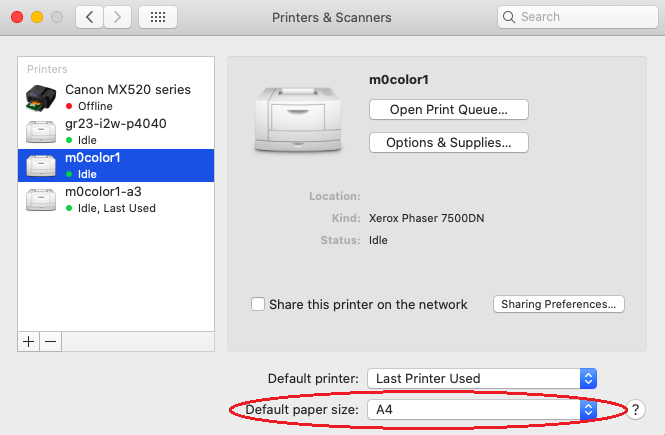Open Sharing Preferences button

pos(559,304)
